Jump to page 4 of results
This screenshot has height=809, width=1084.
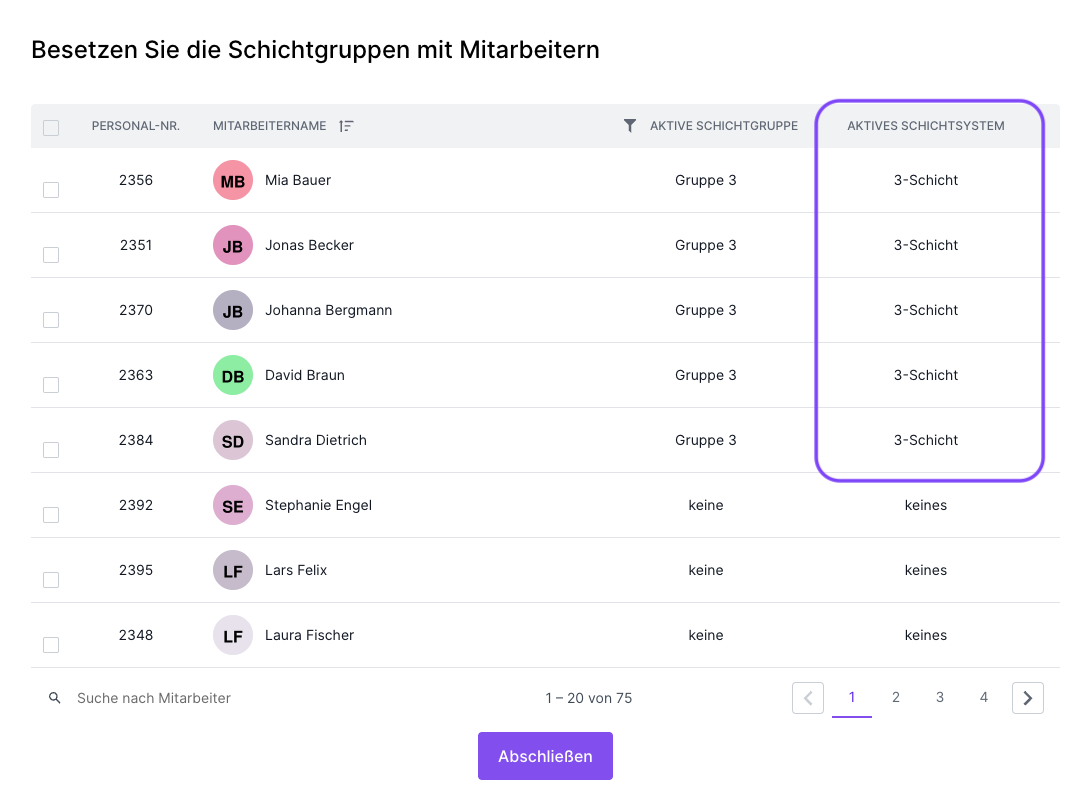(983, 698)
